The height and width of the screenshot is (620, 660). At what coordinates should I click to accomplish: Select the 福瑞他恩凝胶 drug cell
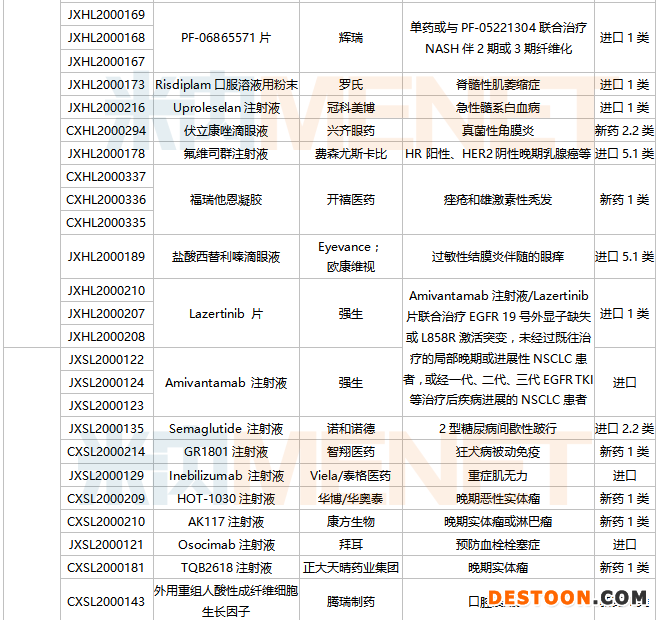coord(226,200)
